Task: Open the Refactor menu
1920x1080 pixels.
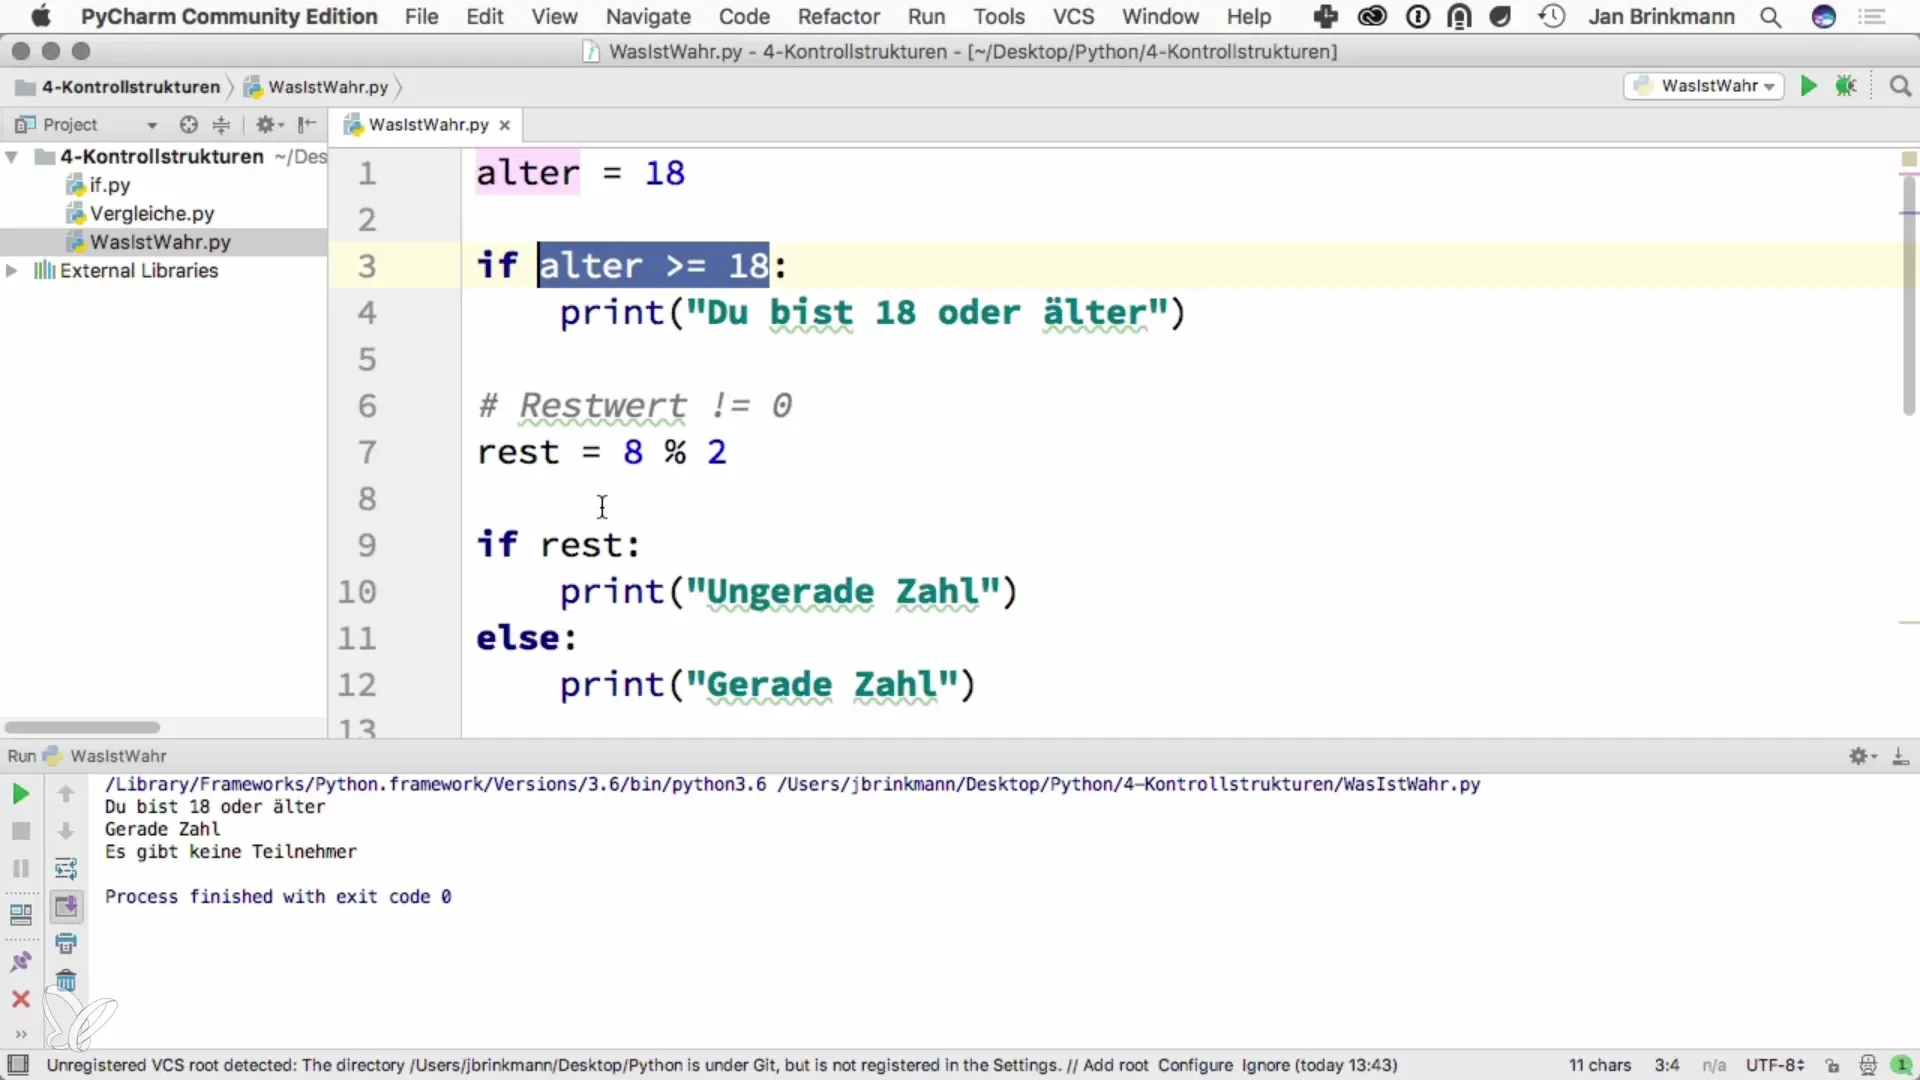Action: (x=838, y=16)
